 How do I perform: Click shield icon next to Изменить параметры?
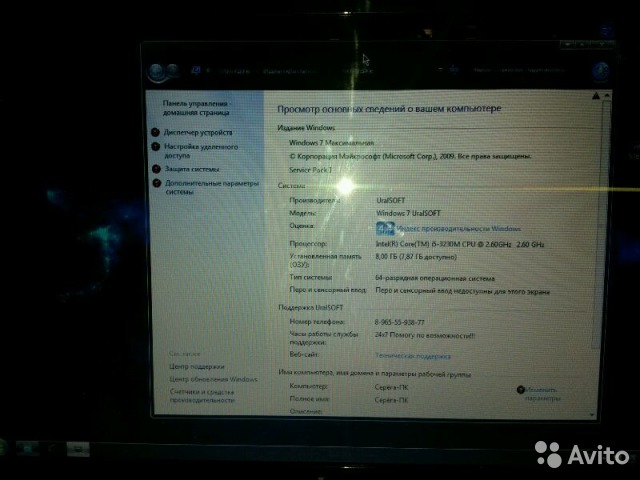tap(520, 390)
